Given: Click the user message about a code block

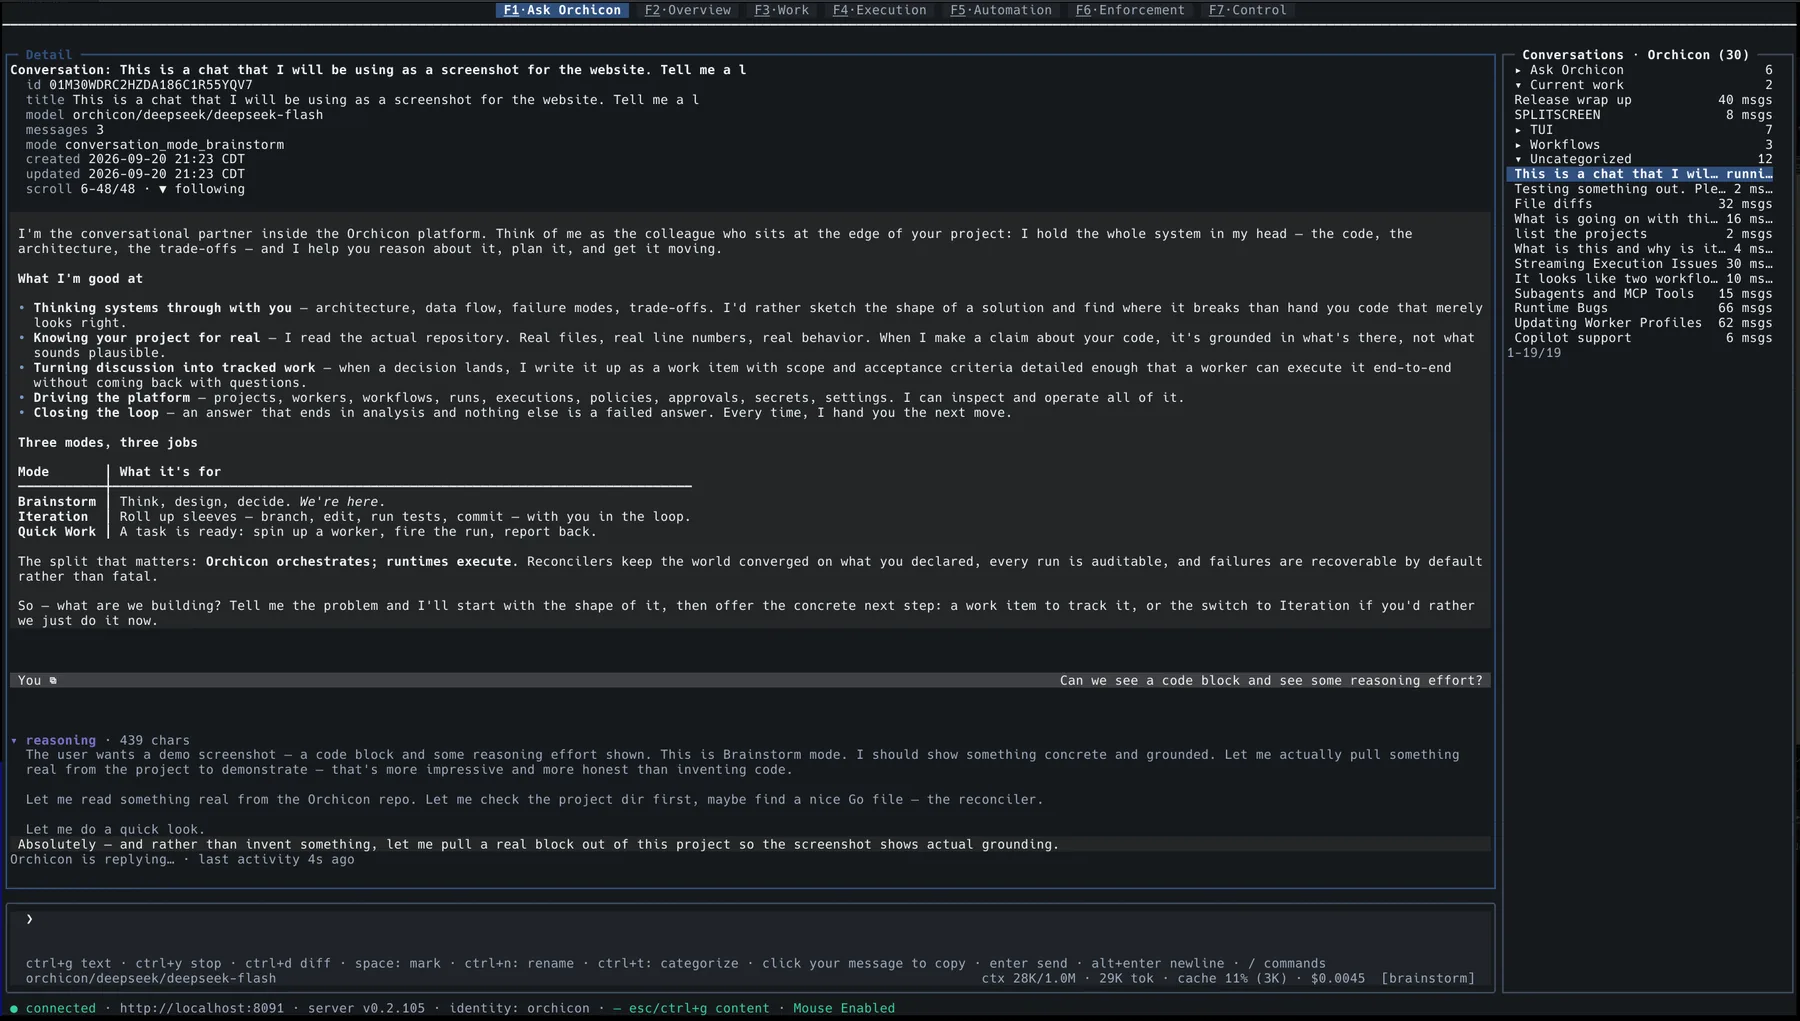Looking at the screenshot, I should [1271, 681].
